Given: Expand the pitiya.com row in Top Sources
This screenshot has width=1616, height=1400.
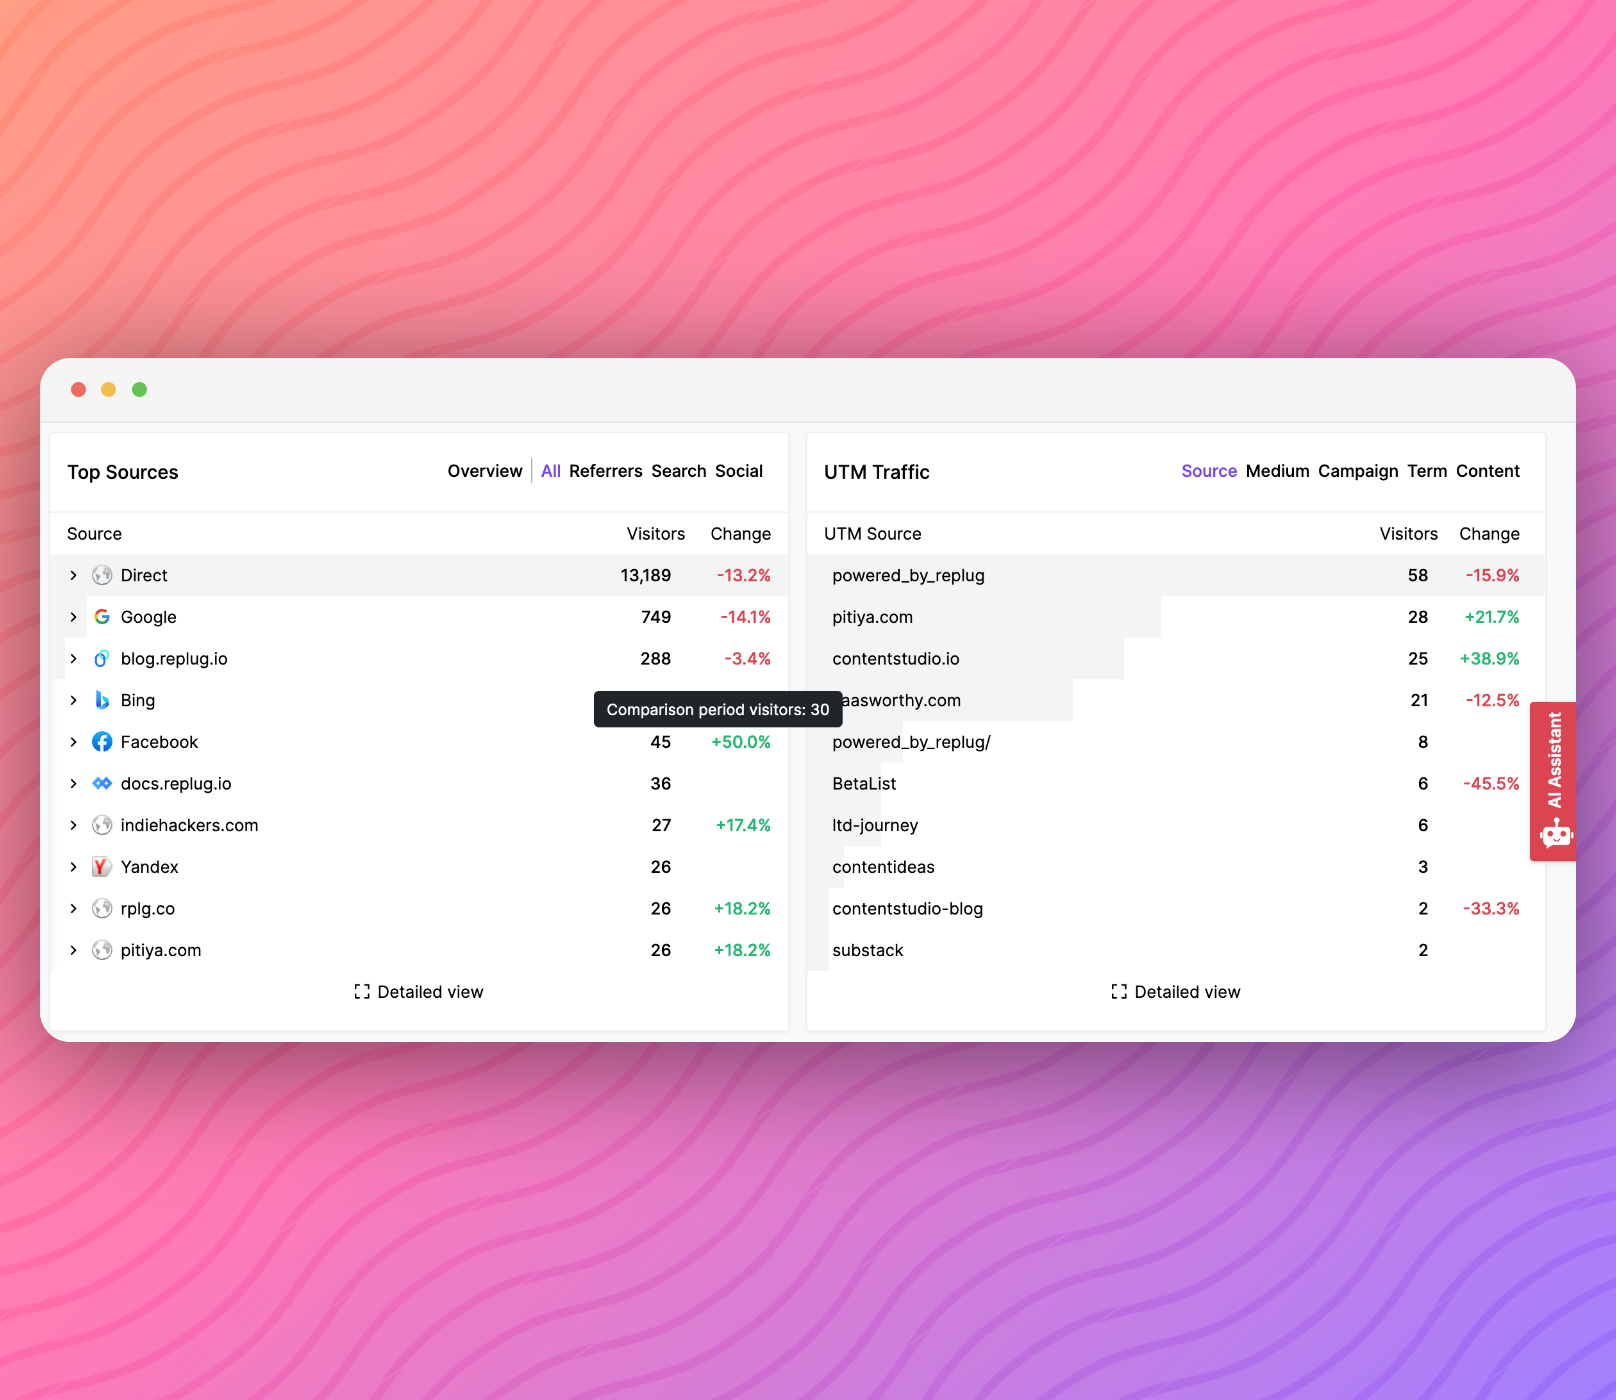Looking at the screenshot, I should tap(73, 950).
